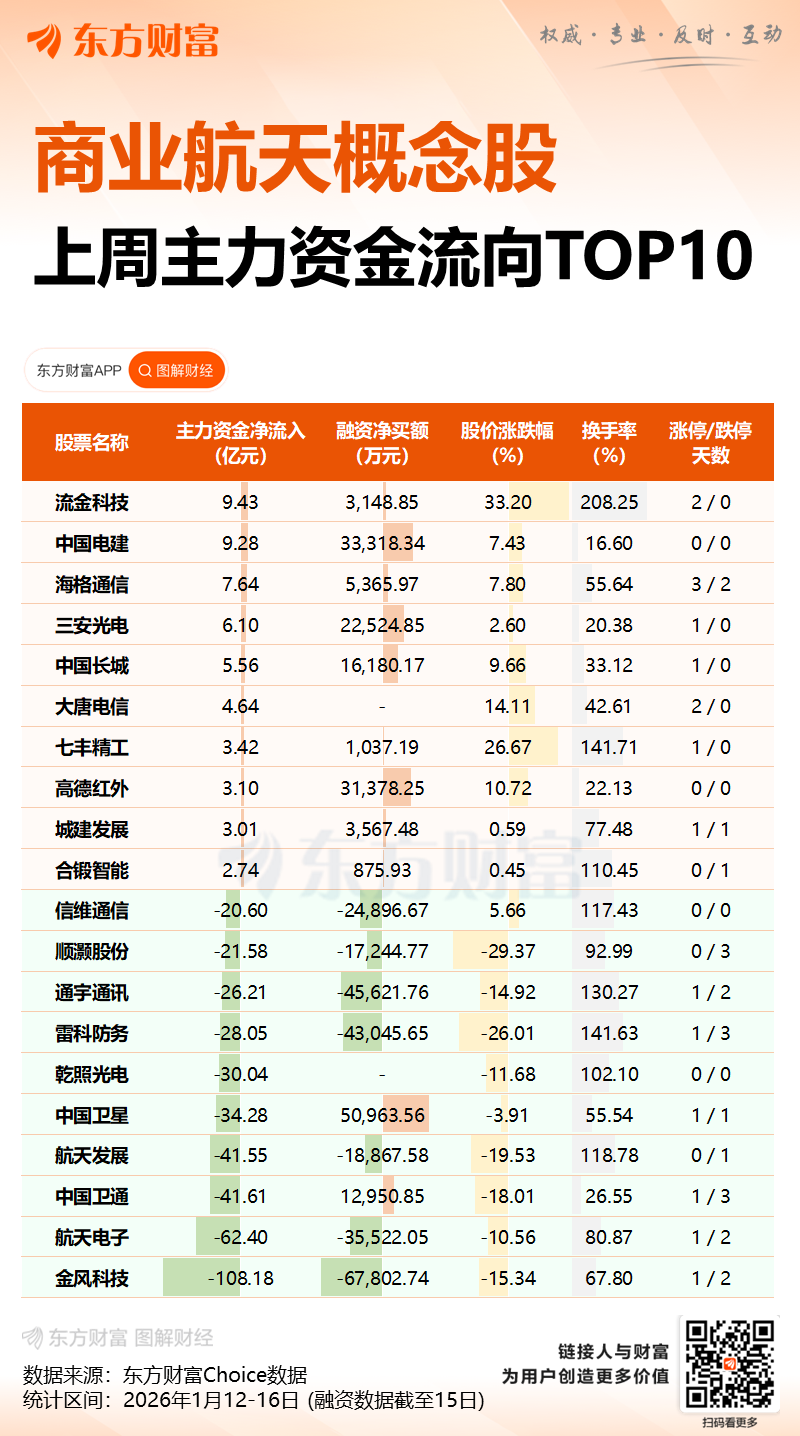The image size is (800, 1436).
Task: Click the 数据来源 line in footer
Action: click(164, 1374)
